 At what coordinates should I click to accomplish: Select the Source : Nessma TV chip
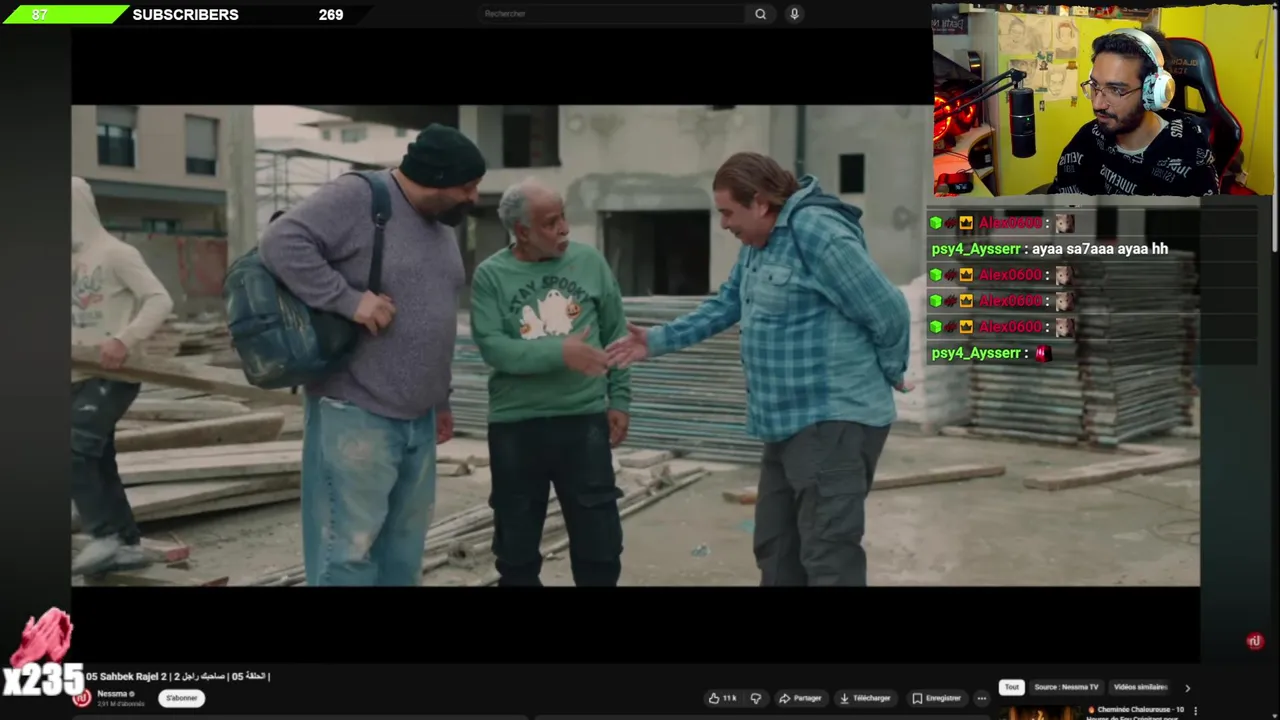(x=1066, y=687)
